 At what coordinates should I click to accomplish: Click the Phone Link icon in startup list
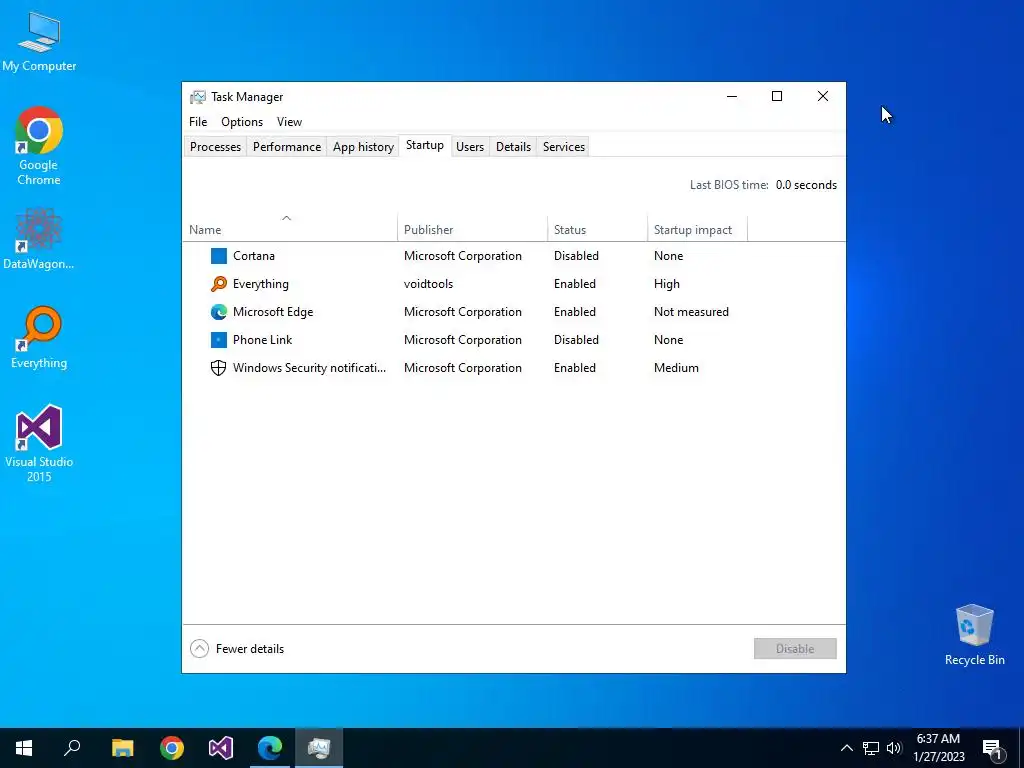pyautogui.click(x=219, y=340)
